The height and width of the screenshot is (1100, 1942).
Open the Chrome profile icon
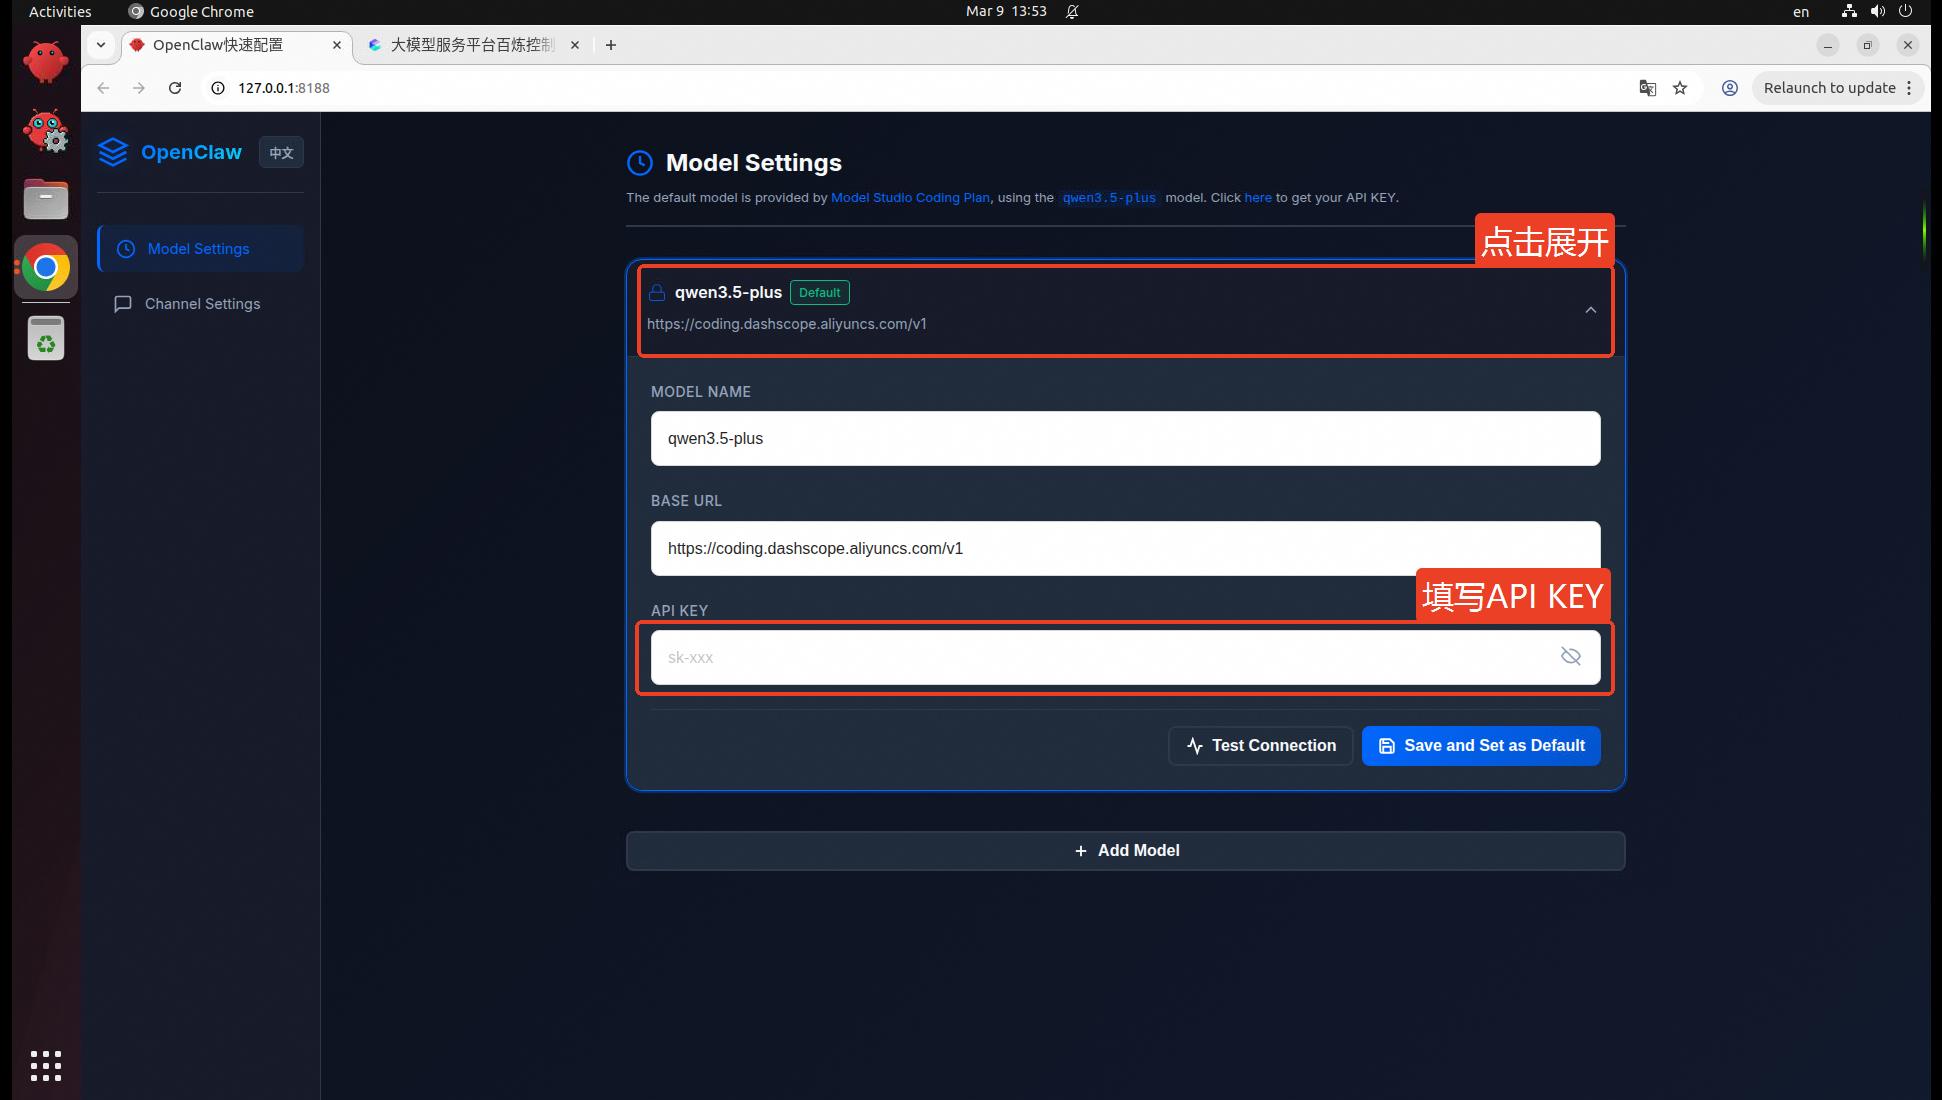pos(1729,88)
